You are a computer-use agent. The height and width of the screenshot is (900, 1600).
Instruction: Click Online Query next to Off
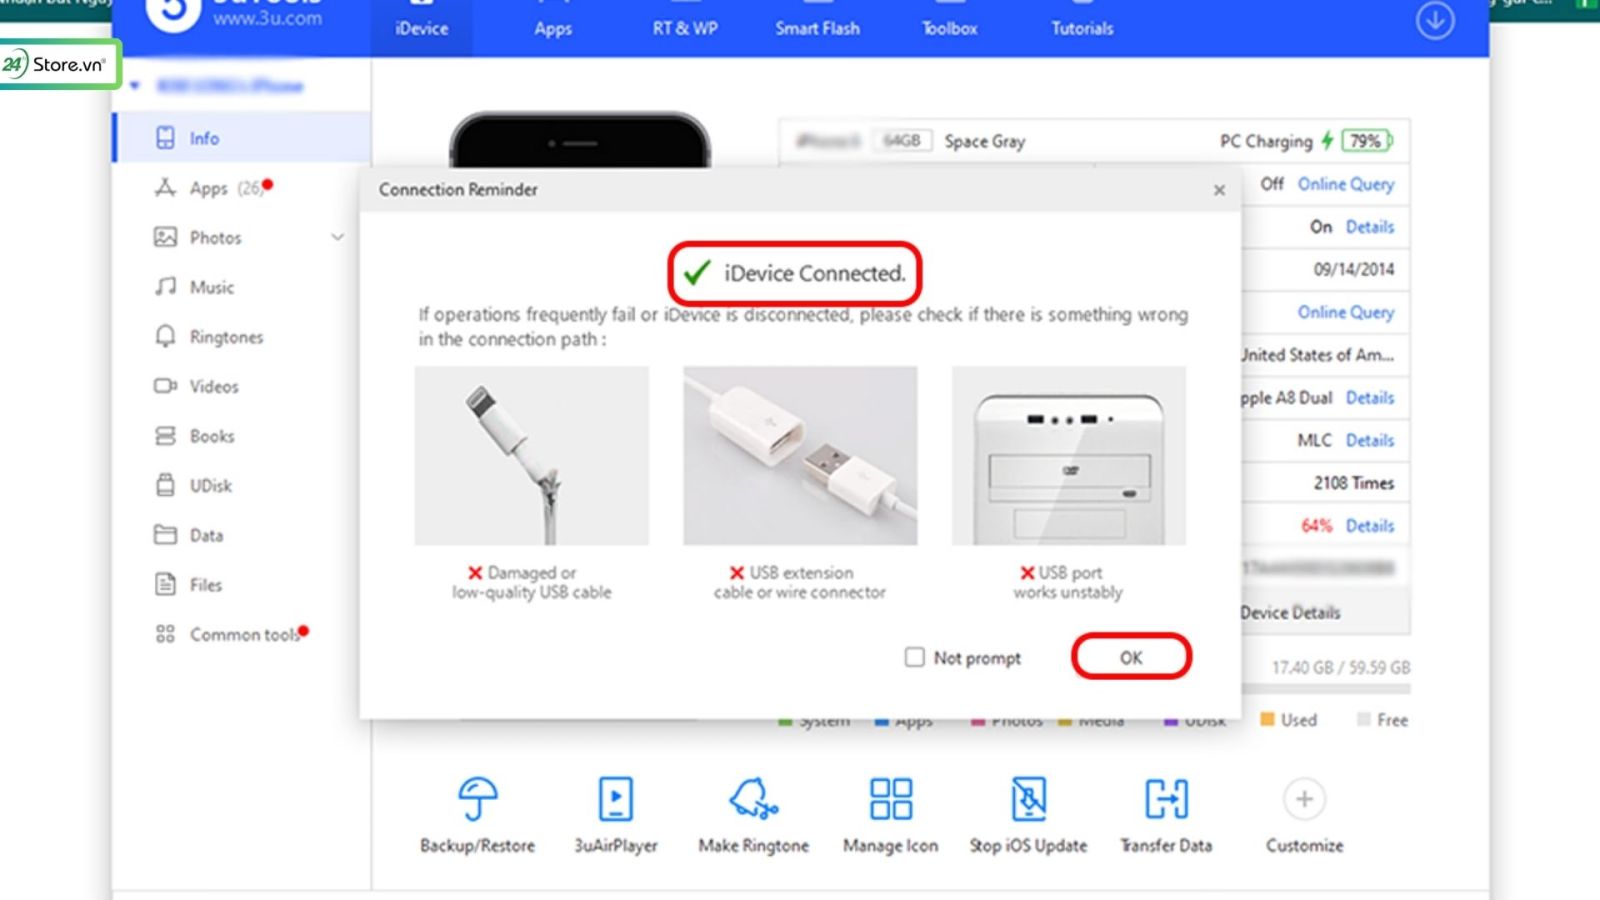[x=1345, y=184]
